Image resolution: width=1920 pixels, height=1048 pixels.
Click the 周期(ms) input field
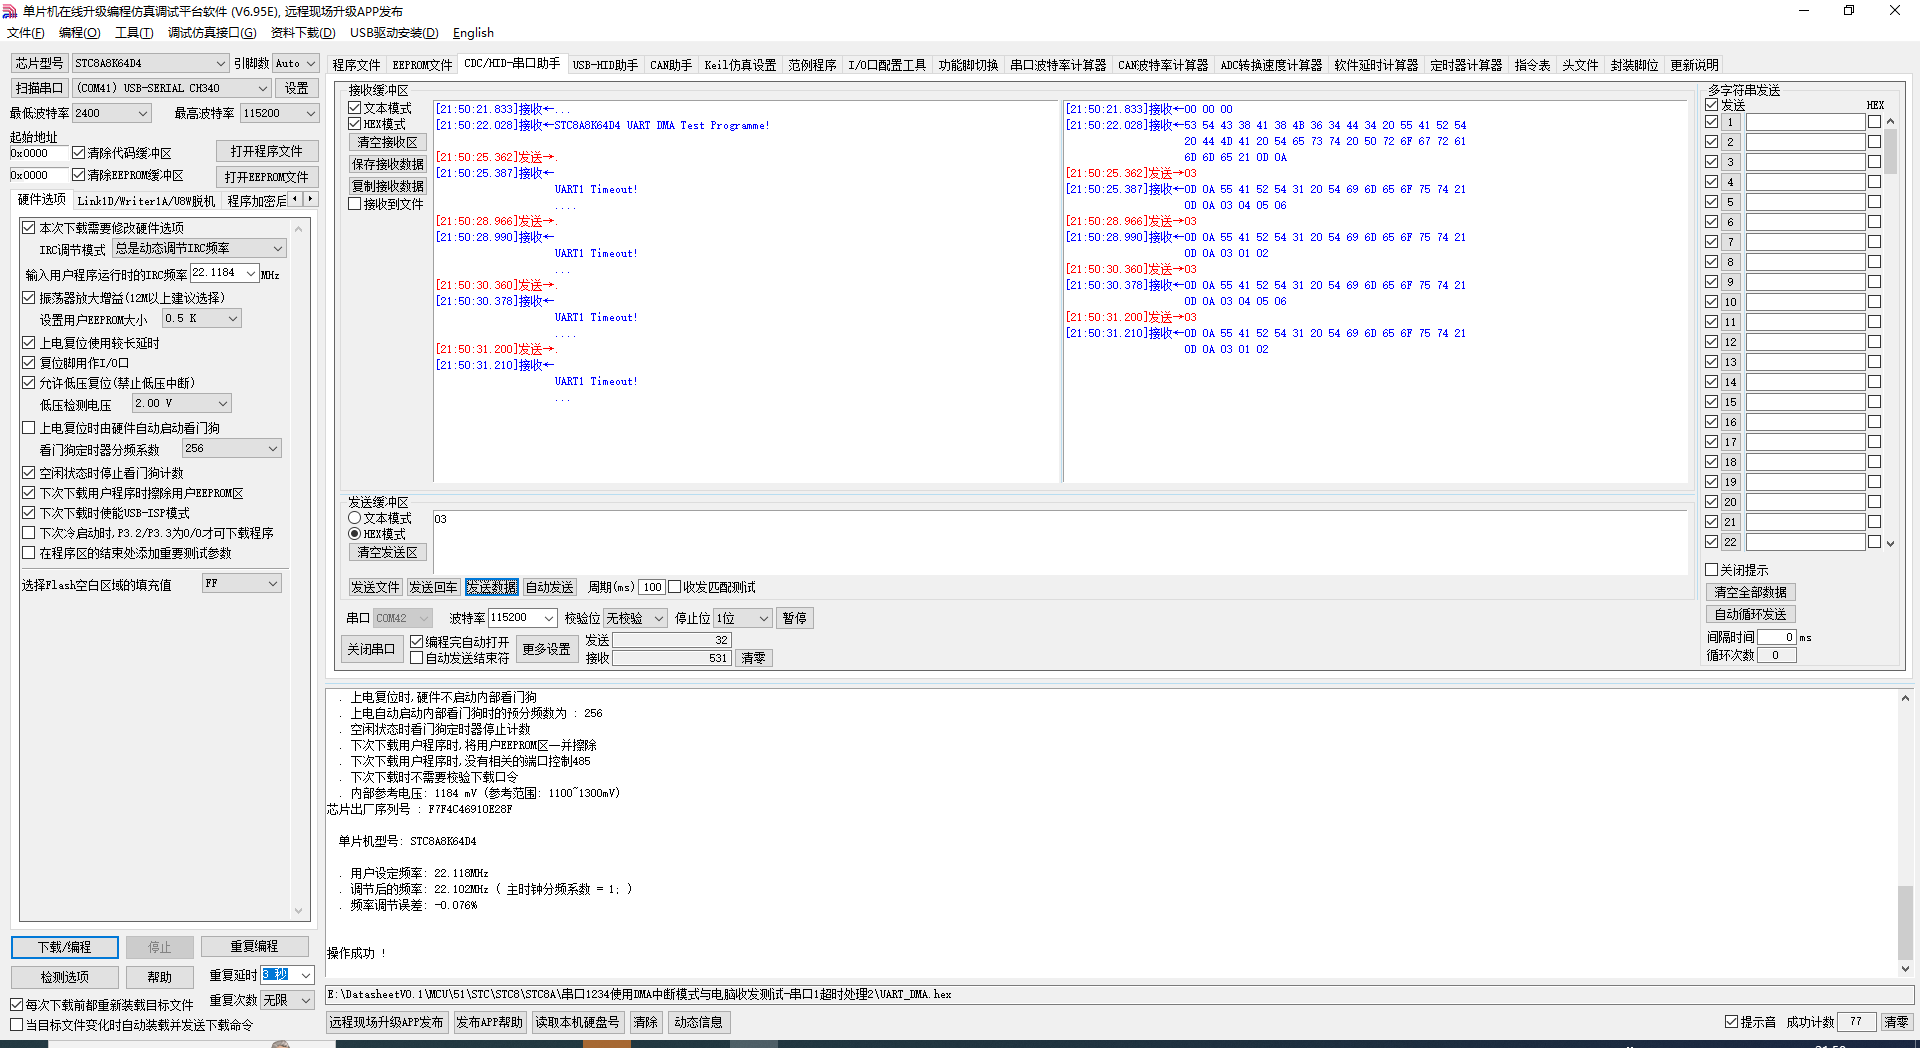[x=652, y=587]
